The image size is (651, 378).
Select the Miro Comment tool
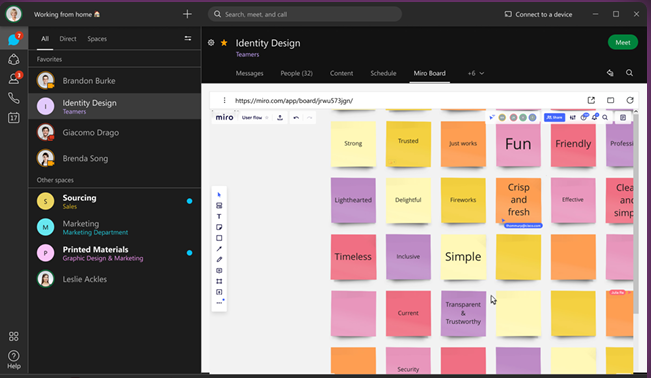[x=219, y=270]
